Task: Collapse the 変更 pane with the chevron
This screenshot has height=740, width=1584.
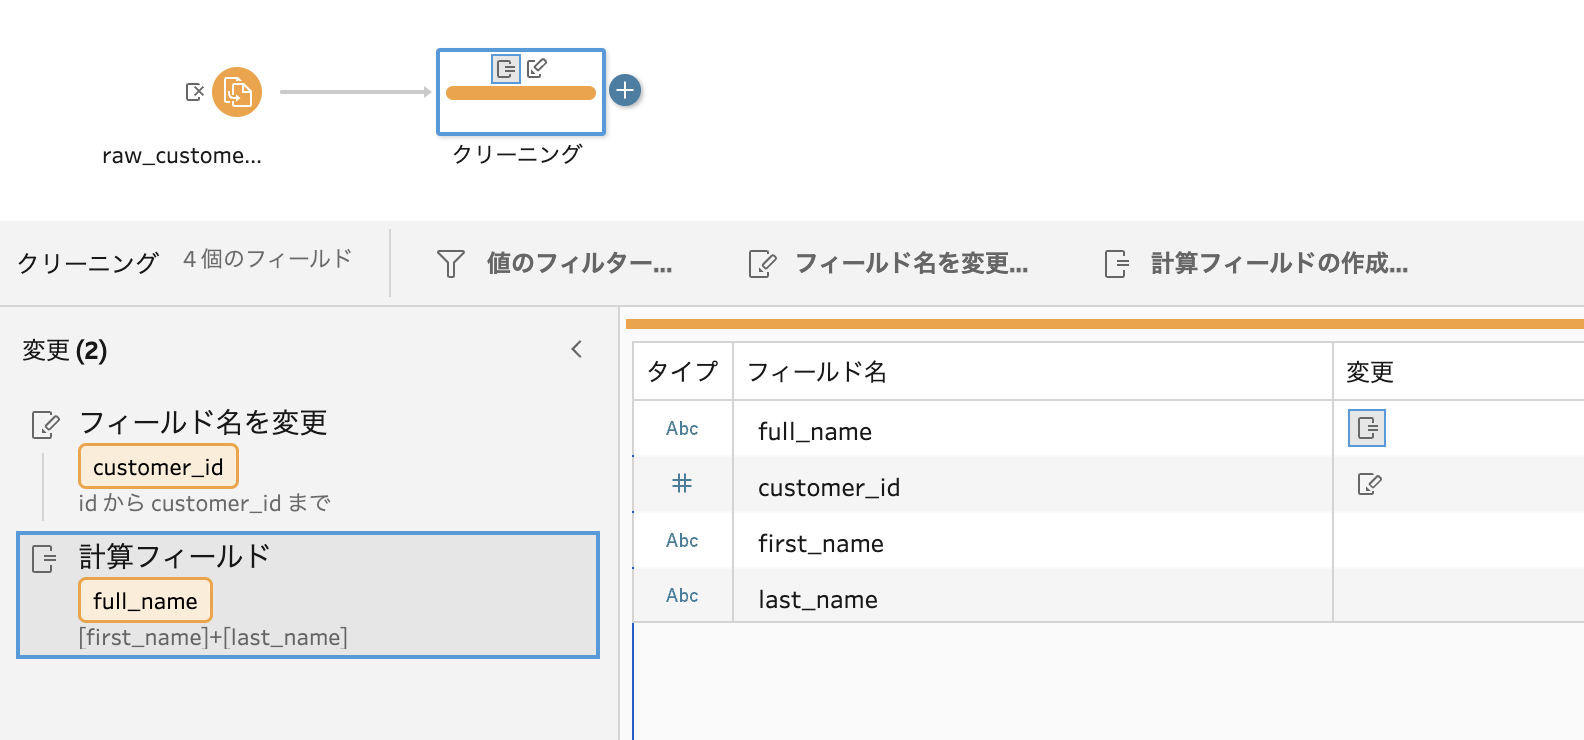Action: pyautogui.click(x=576, y=349)
